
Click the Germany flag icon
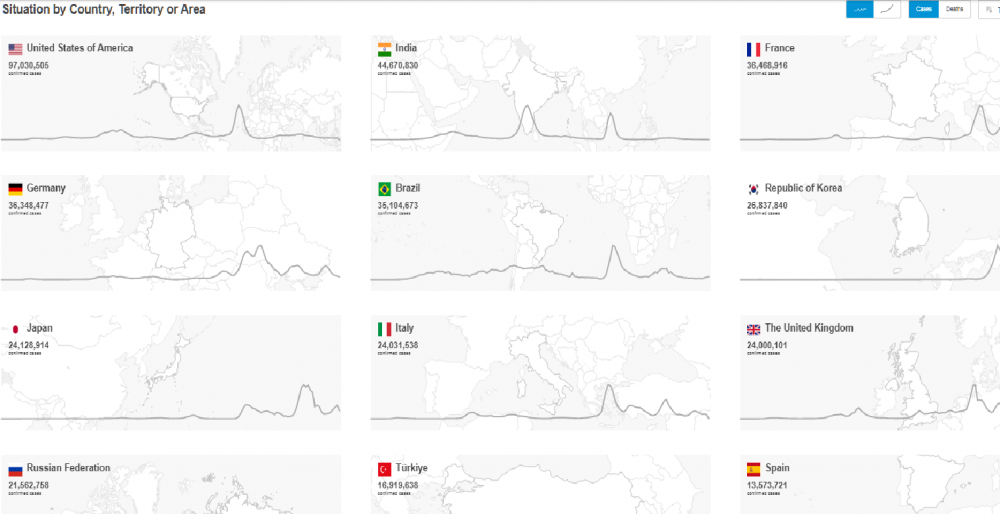click(x=15, y=189)
